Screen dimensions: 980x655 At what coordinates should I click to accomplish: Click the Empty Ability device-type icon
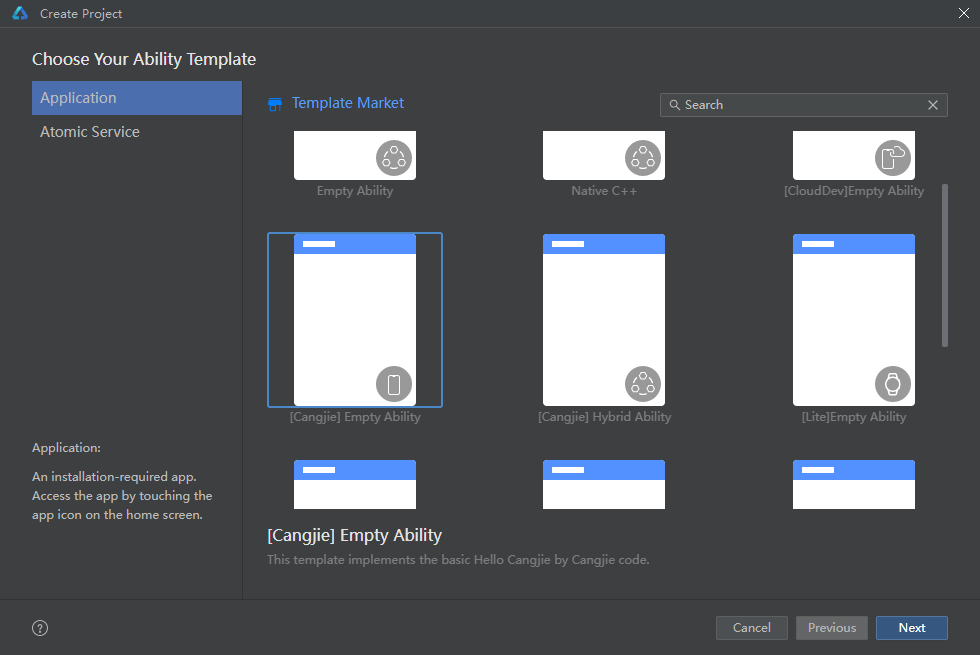click(394, 158)
